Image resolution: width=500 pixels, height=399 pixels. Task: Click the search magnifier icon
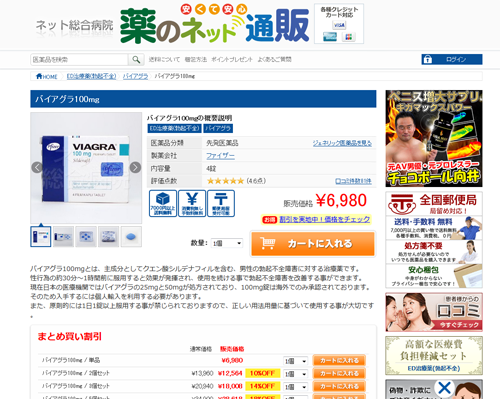coord(136,60)
